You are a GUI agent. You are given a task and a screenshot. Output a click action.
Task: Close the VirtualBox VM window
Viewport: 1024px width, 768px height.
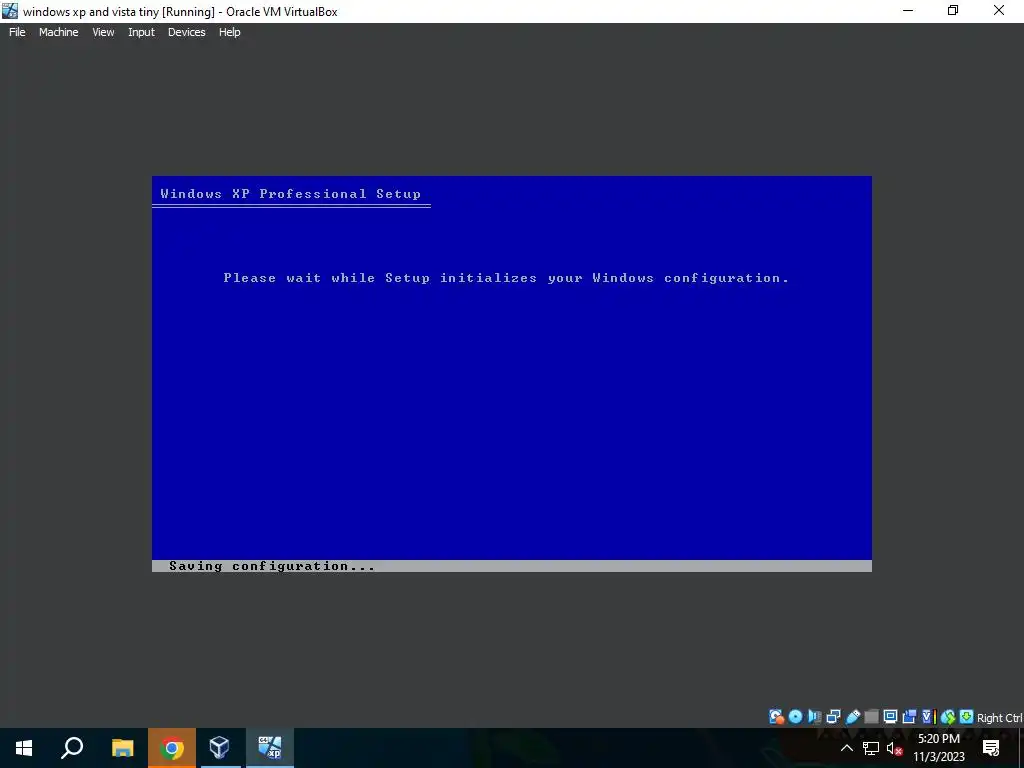click(999, 10)
